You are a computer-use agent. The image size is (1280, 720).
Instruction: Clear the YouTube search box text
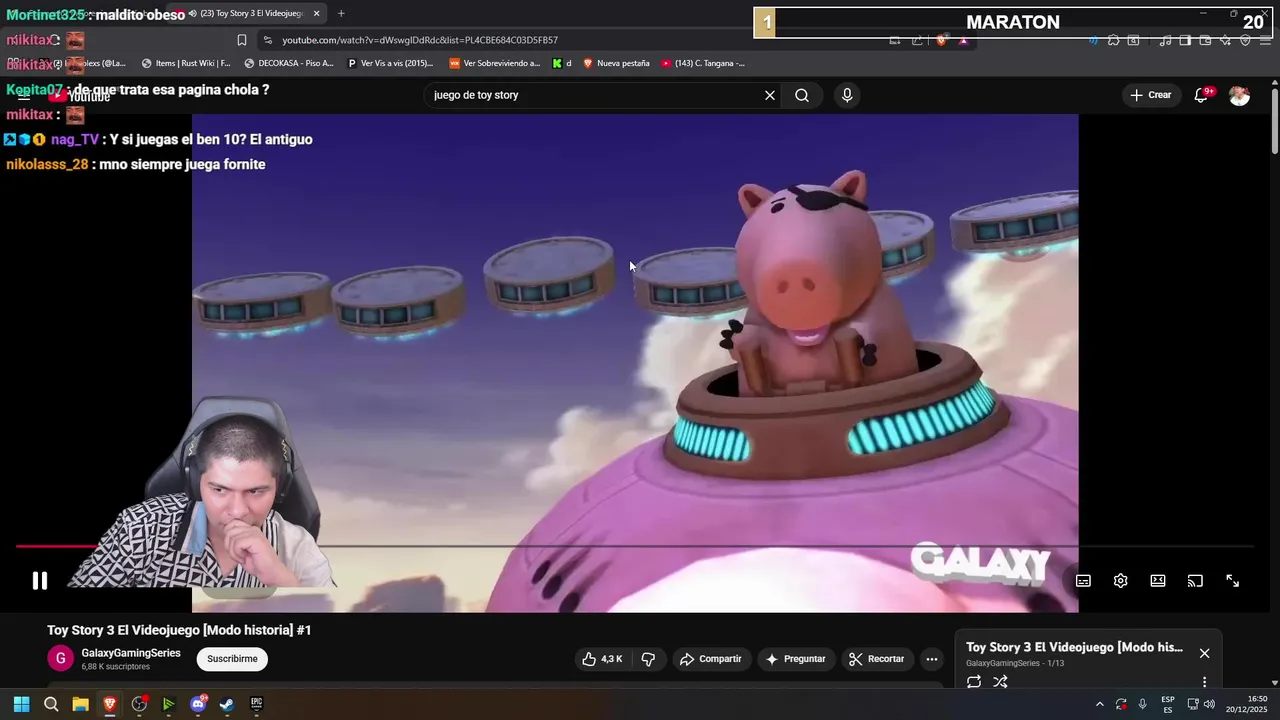(x=770, y=95)
